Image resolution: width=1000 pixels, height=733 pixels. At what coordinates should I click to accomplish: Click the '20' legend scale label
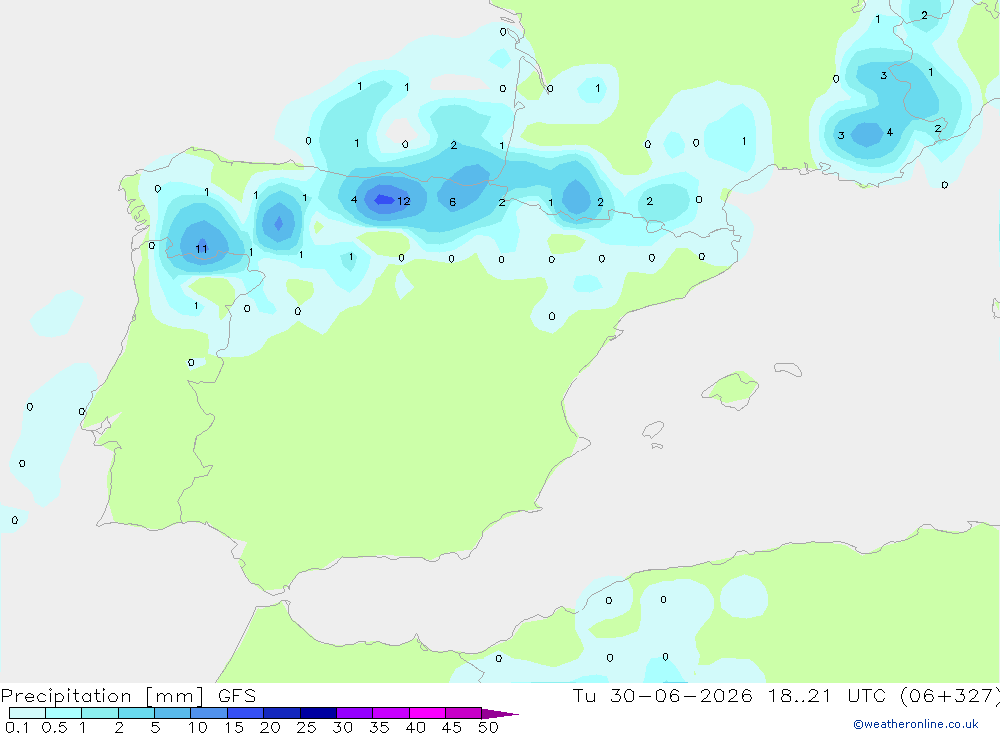(x=270, y=727)
